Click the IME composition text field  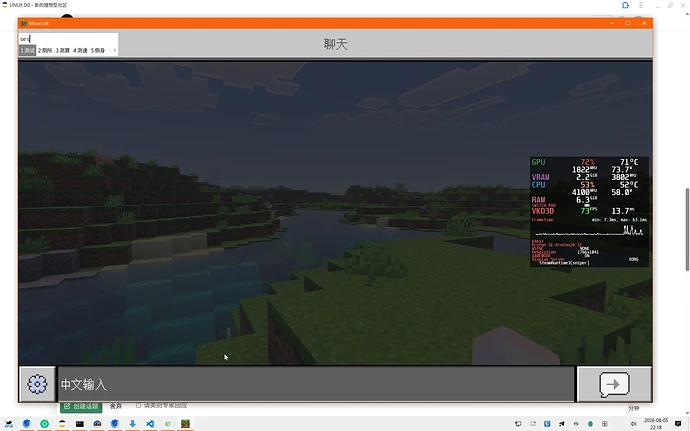click(x=68, y=39)
